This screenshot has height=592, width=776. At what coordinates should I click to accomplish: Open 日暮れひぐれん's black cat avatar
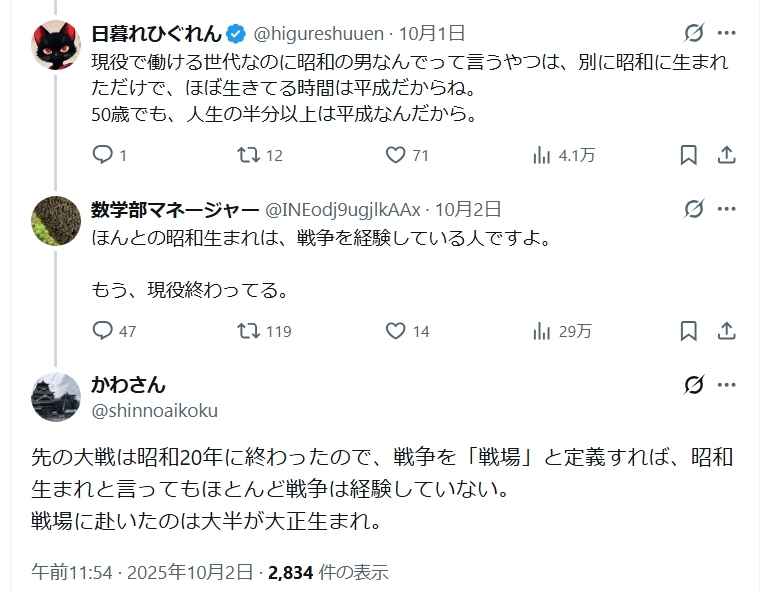[x=57, y=44]
